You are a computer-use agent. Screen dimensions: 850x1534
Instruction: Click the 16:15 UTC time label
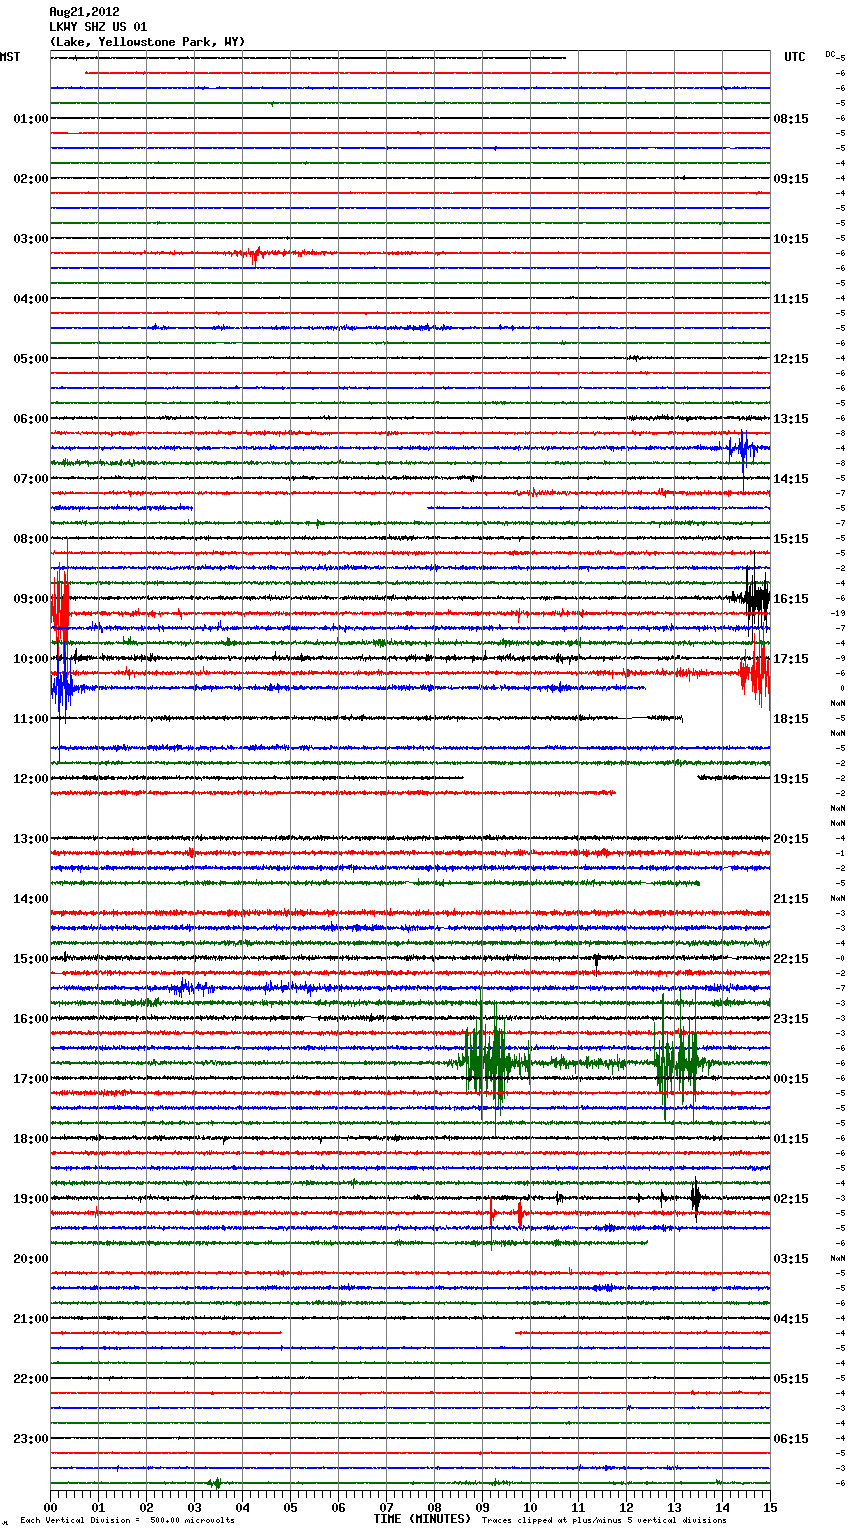(791, 599)
